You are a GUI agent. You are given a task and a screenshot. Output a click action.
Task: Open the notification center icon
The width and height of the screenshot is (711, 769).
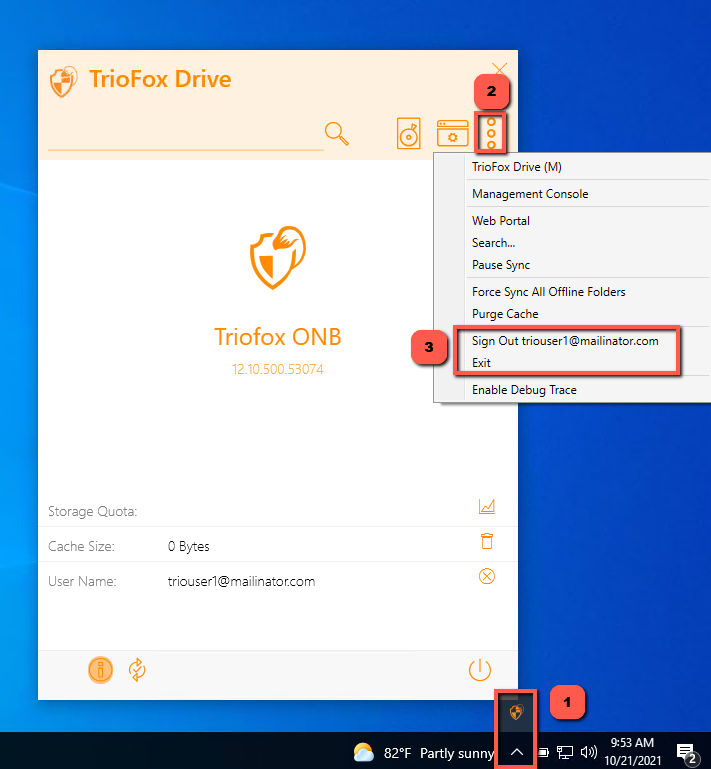tap(687, 753)
